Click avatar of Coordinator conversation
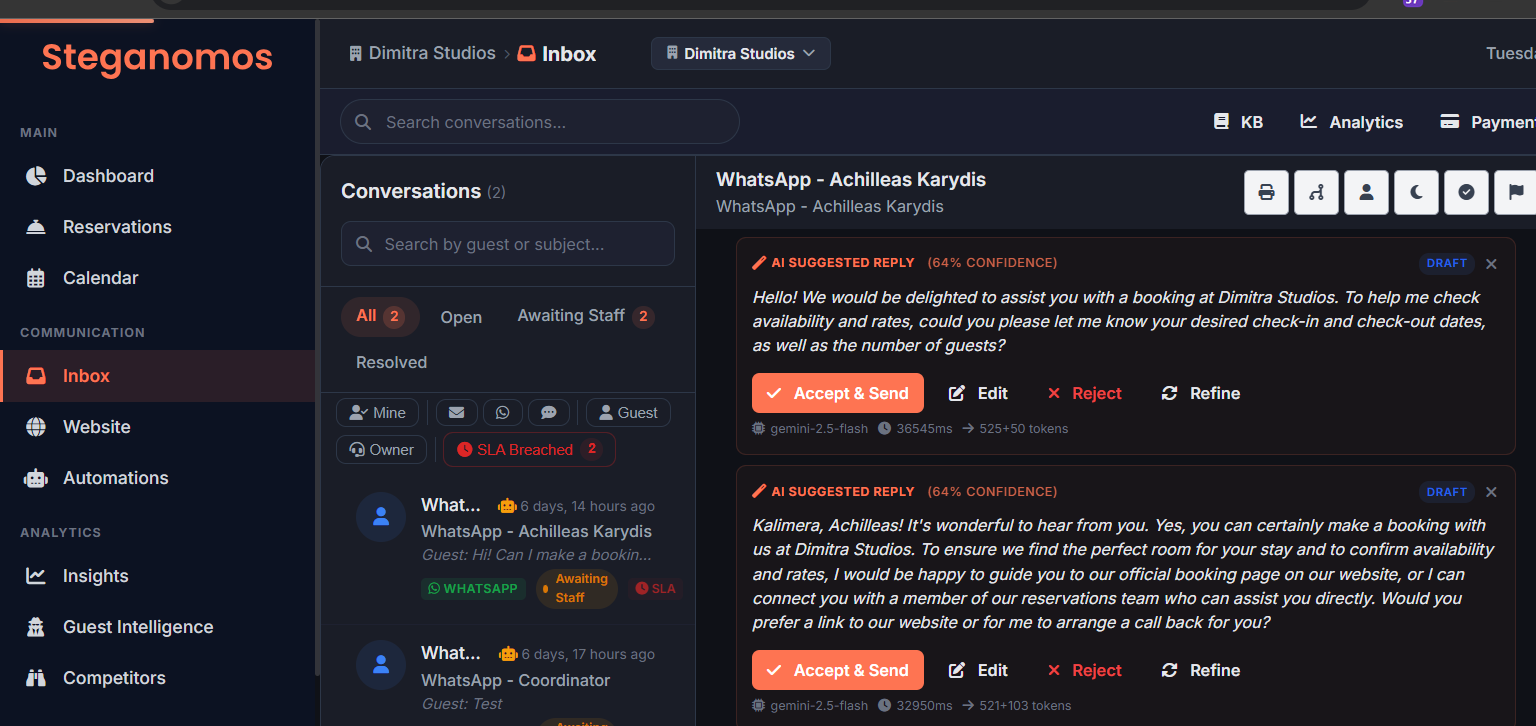 tap(381, 665)
